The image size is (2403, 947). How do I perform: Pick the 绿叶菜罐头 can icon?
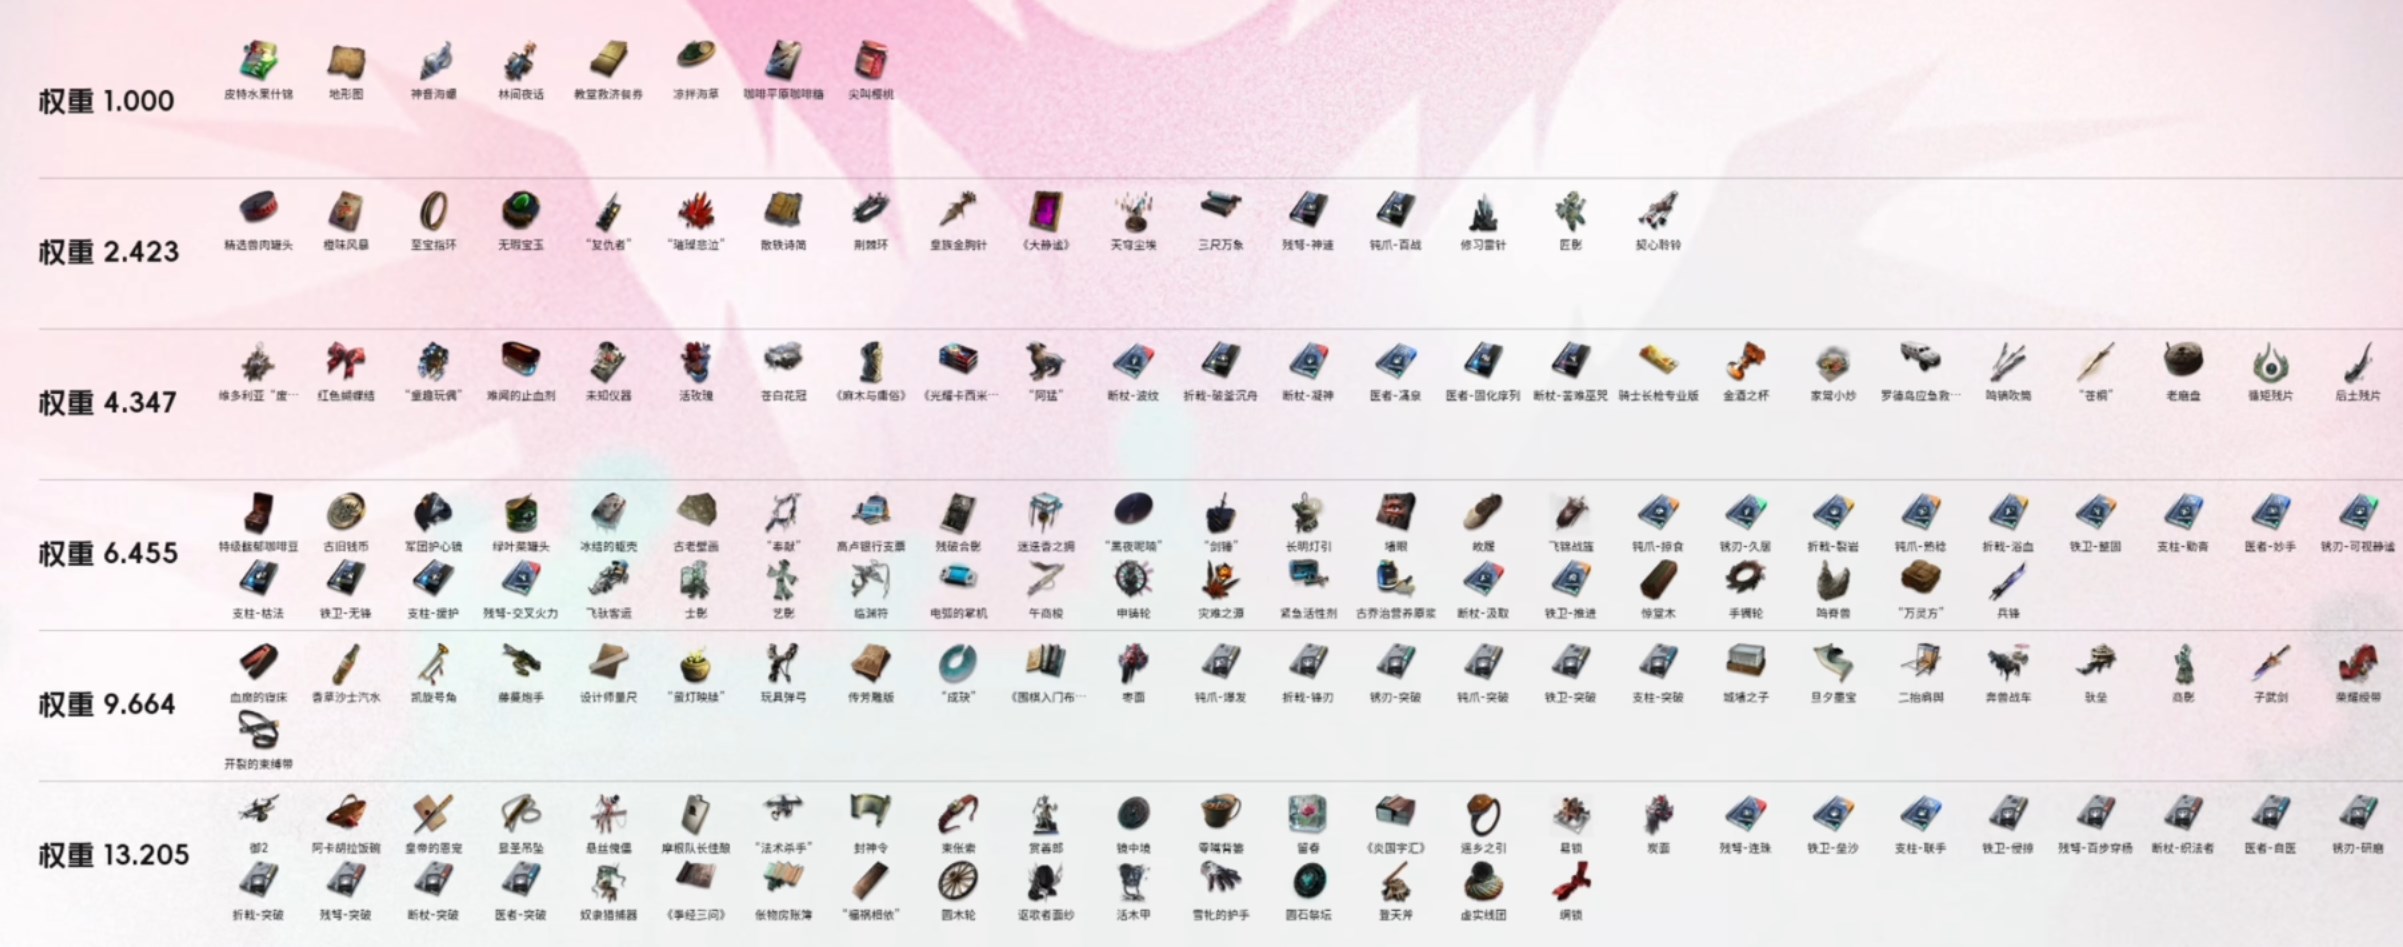coord(520,513)
